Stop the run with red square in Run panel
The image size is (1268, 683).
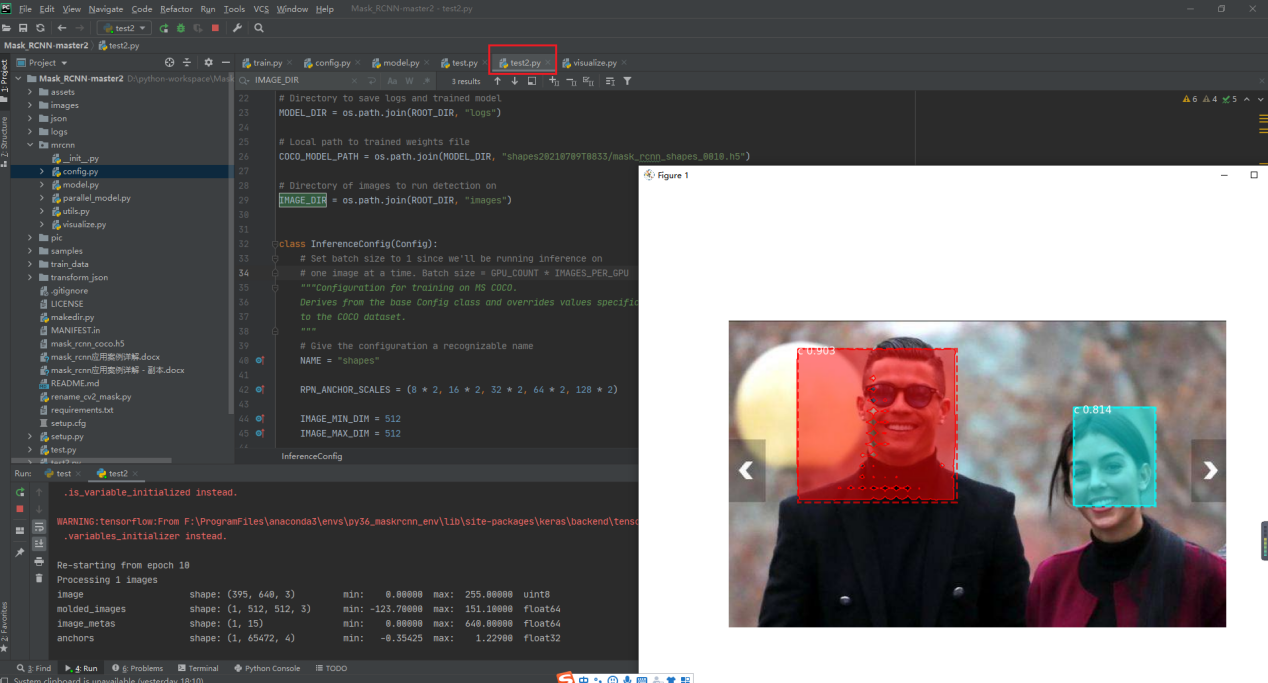(20, 508)
